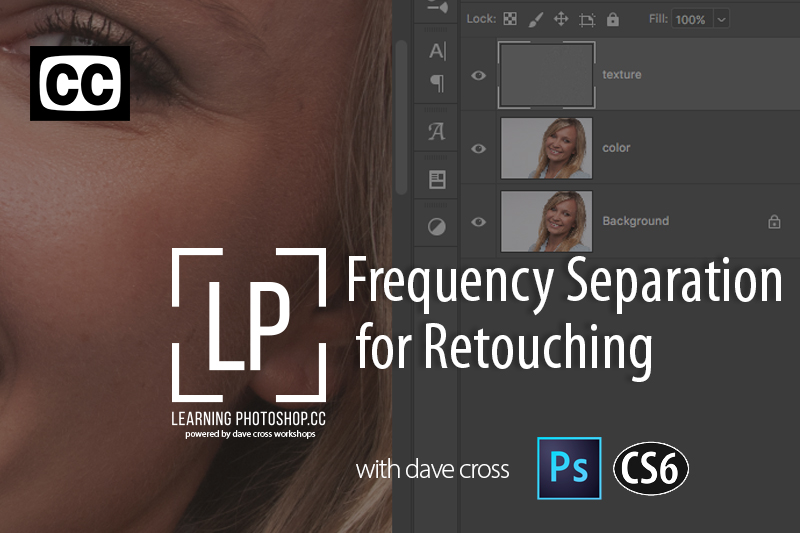Click the 'with dave cross' text
Screen dimensions: 800x533
click(x=432, y=469)
